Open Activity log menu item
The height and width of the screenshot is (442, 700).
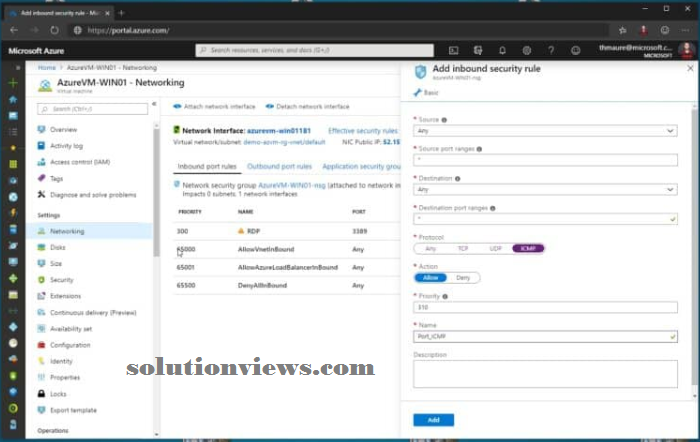coord(66,146)
